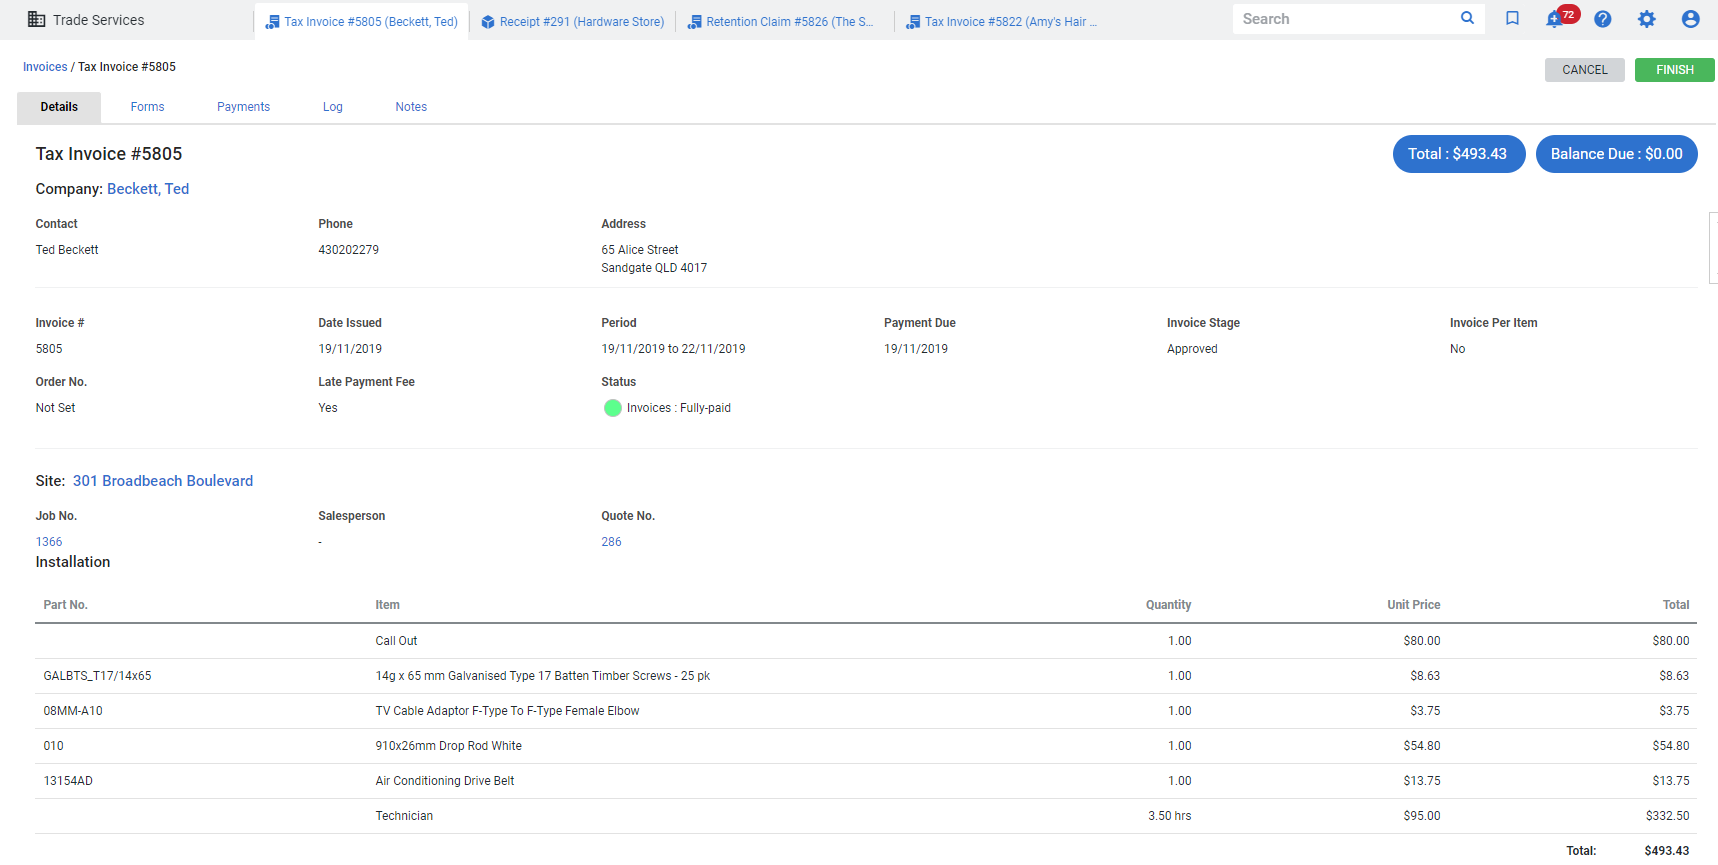This screenshot has height=865, width=1718.
Task: Open the help question mark icon
Action: [x=1602, y=19]
